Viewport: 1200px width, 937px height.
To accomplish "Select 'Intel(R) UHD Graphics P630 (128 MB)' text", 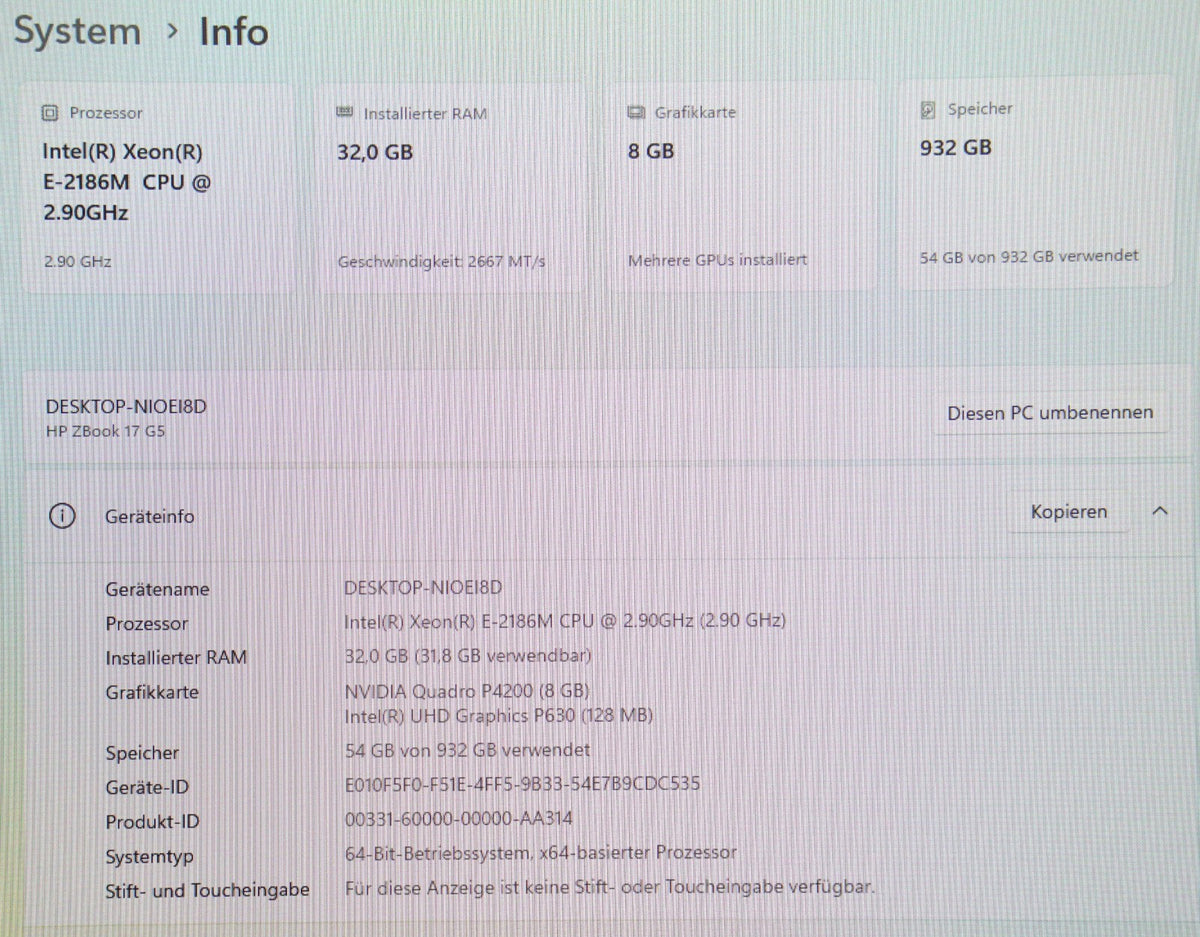I will point(498,716).
